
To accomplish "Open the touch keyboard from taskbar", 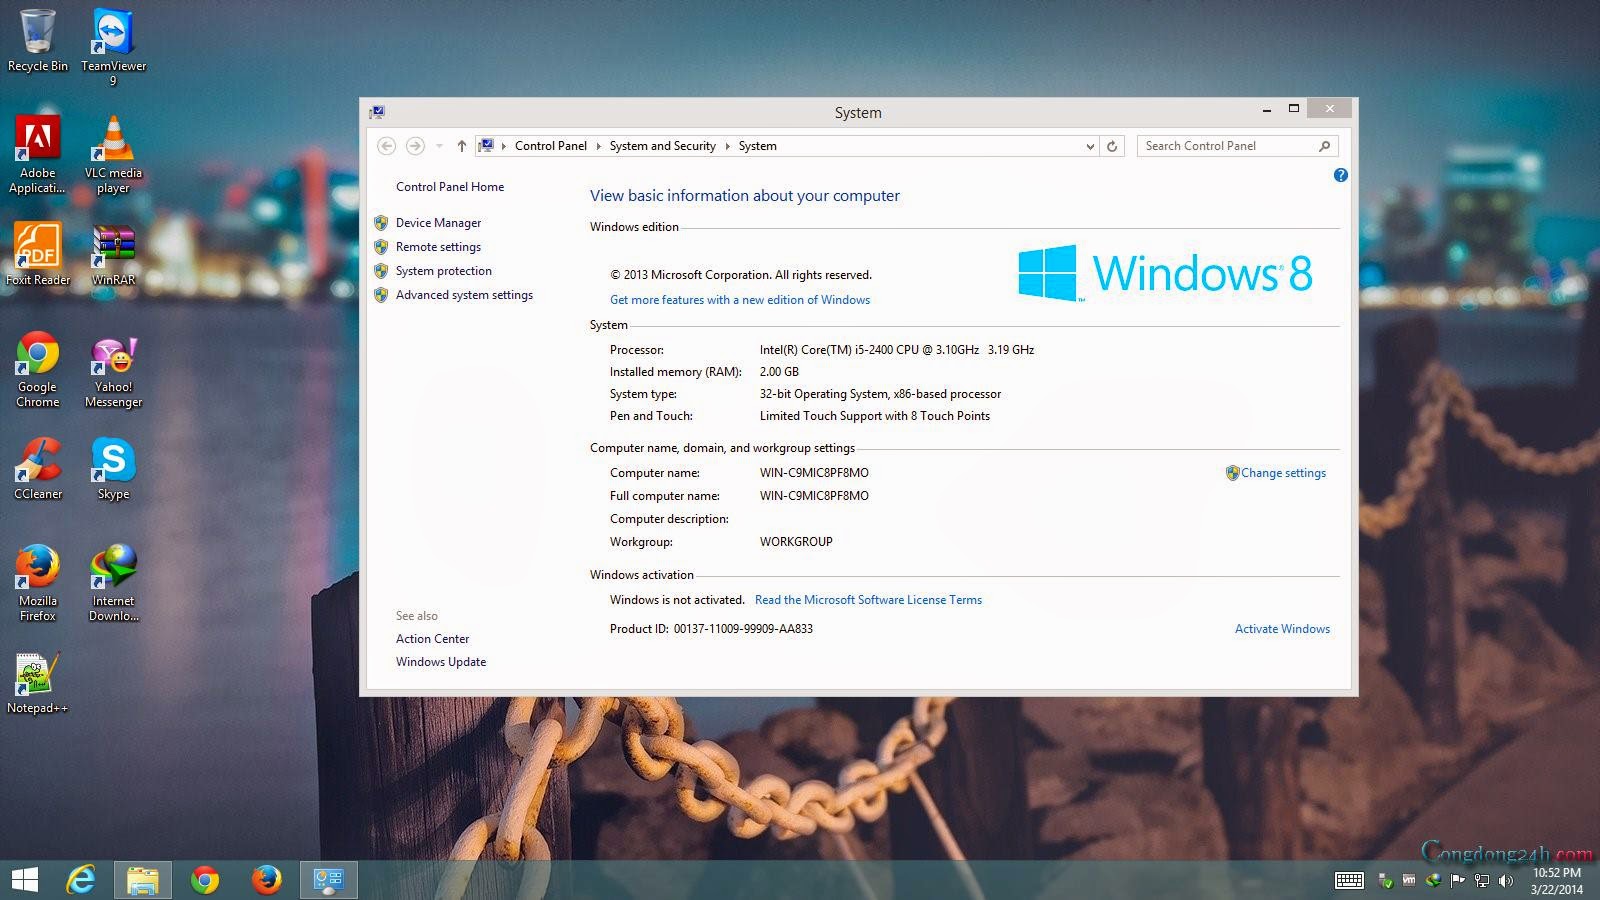I will coord(1349,880).
